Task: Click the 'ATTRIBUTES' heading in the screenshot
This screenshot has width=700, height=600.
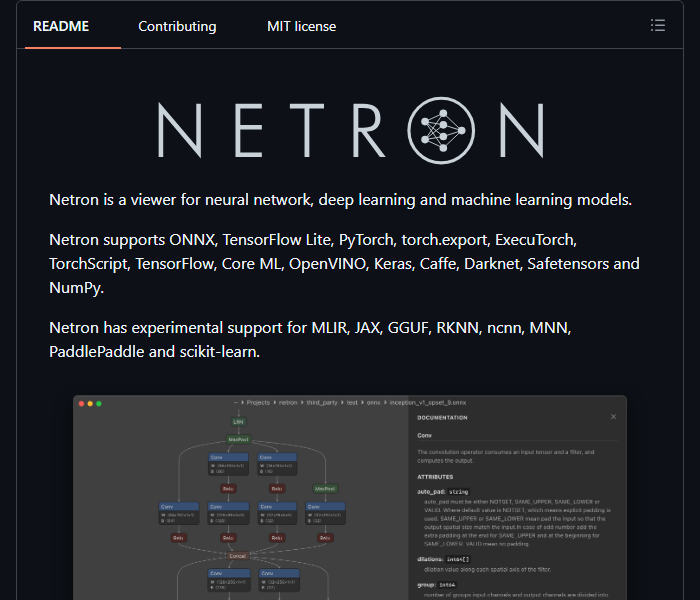Action: (435, 477)
